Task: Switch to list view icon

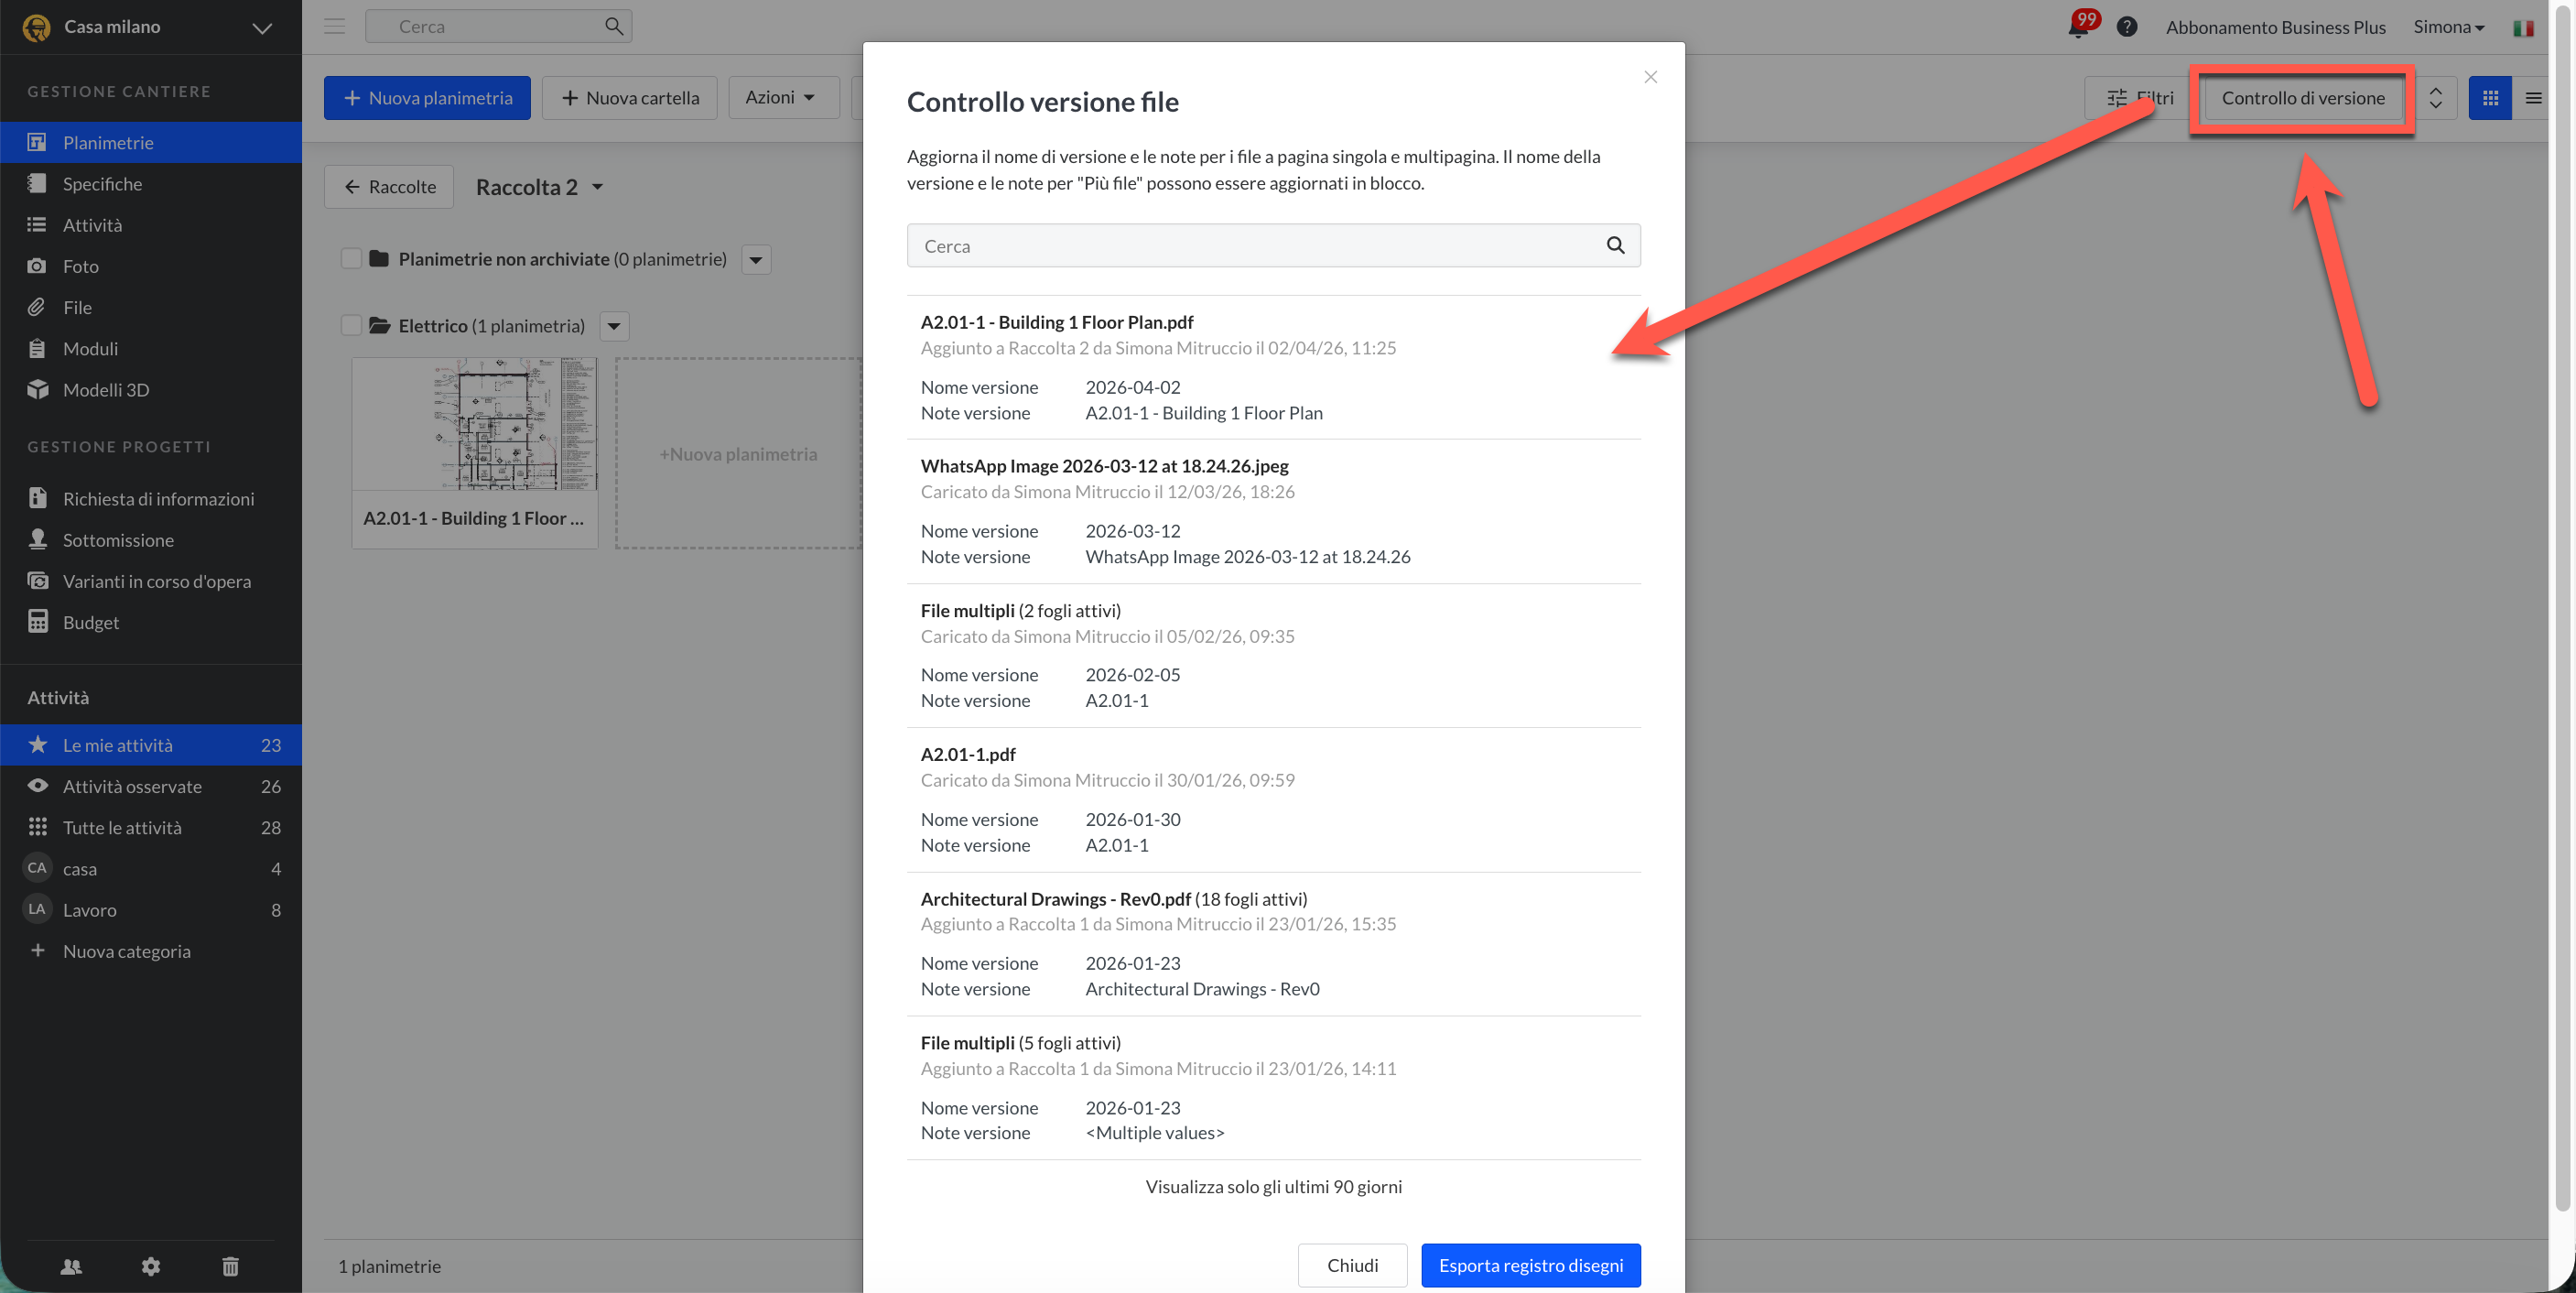Action: [2533, 98]
